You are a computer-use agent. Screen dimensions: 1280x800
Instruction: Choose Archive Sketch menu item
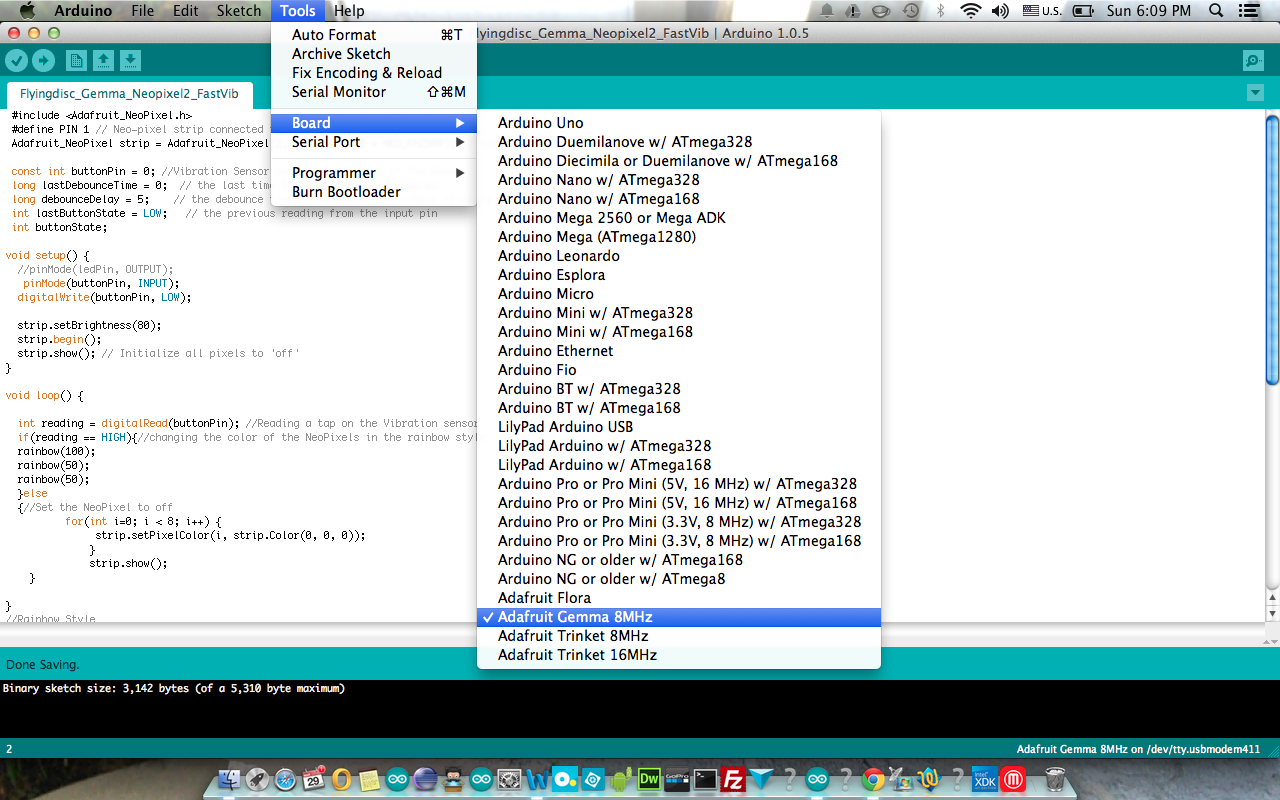374,54
